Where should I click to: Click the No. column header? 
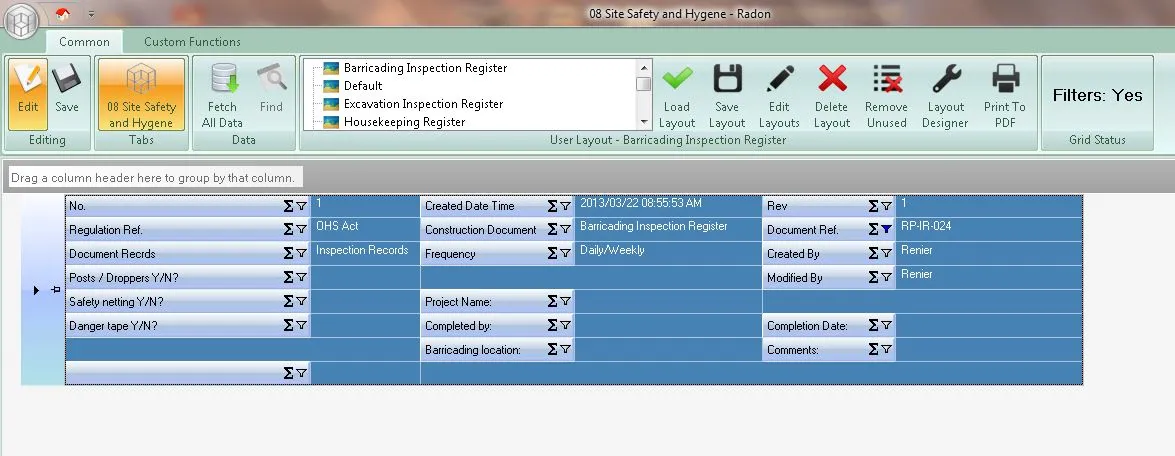188,205
